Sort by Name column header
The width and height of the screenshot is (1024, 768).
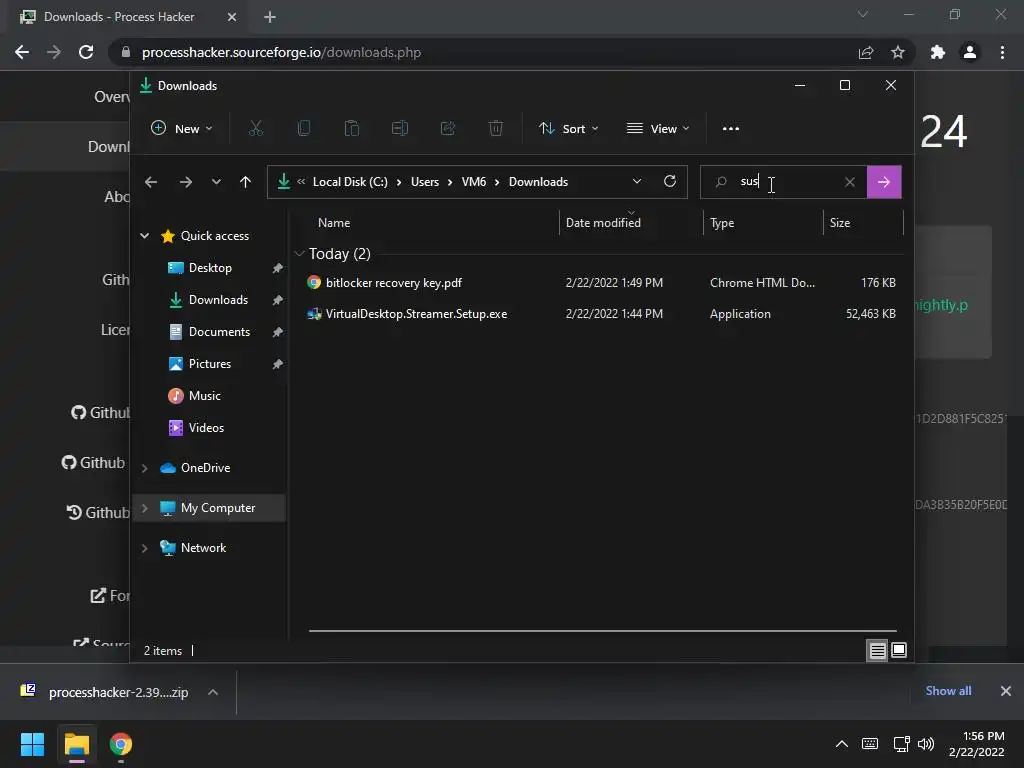pos(334,223)
